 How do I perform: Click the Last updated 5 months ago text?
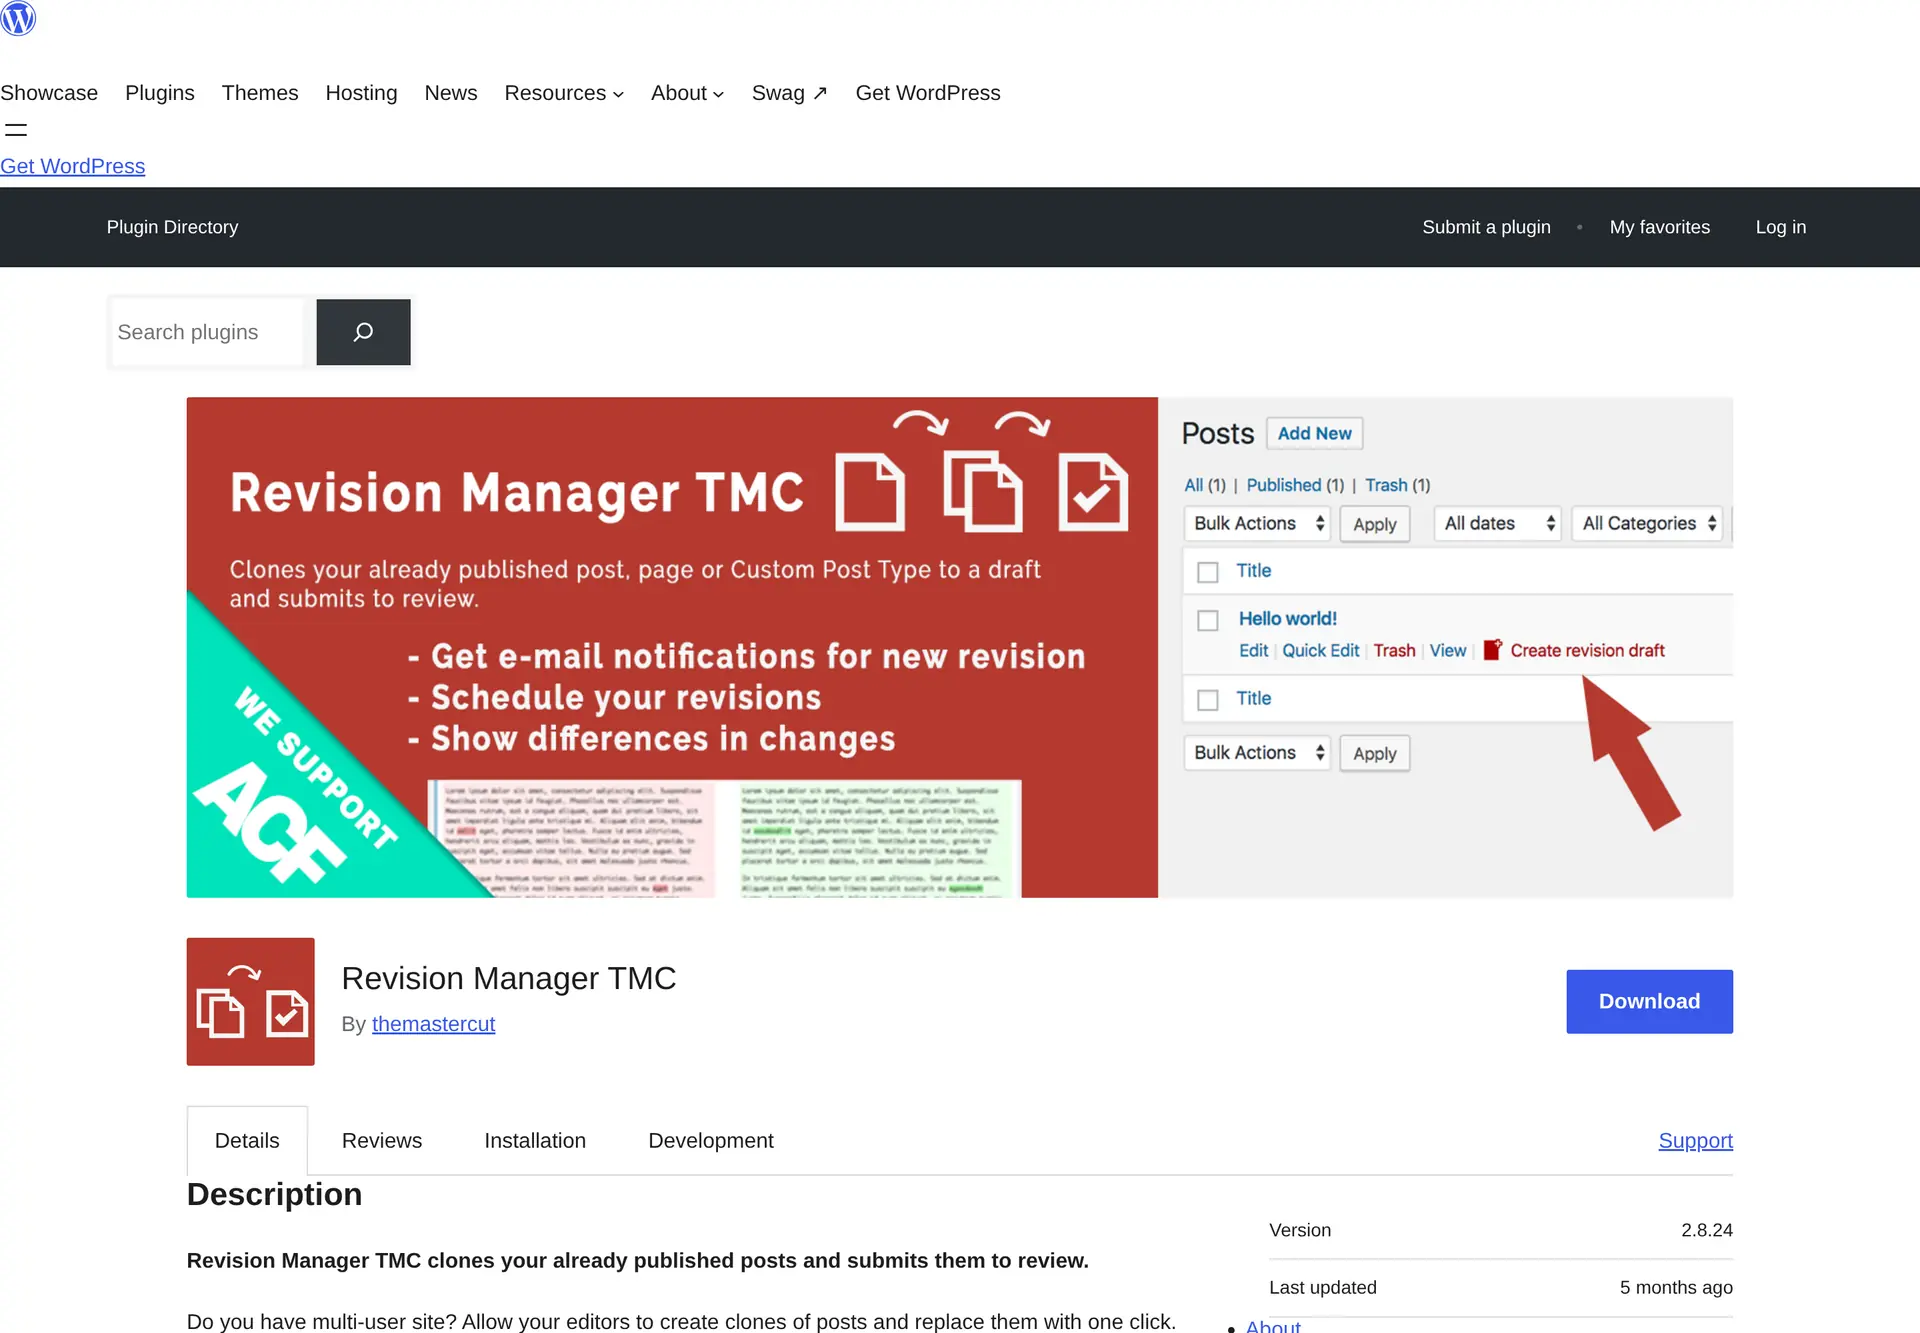1676,1288
